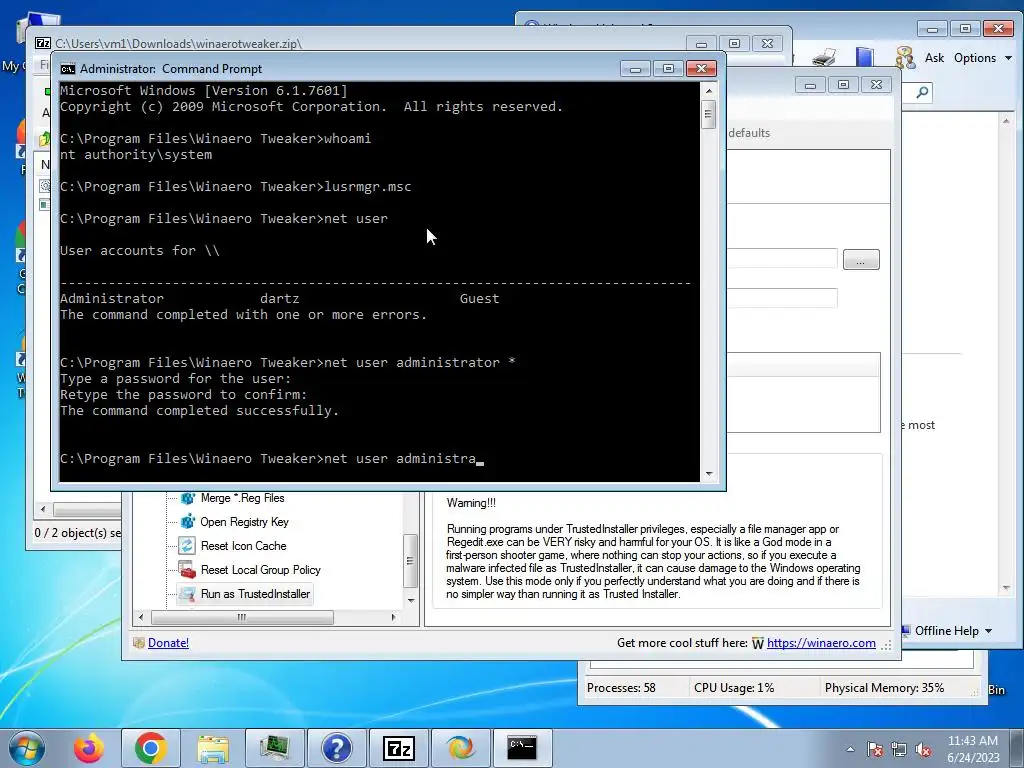Close the Windows Help window

tap(998, 29)
